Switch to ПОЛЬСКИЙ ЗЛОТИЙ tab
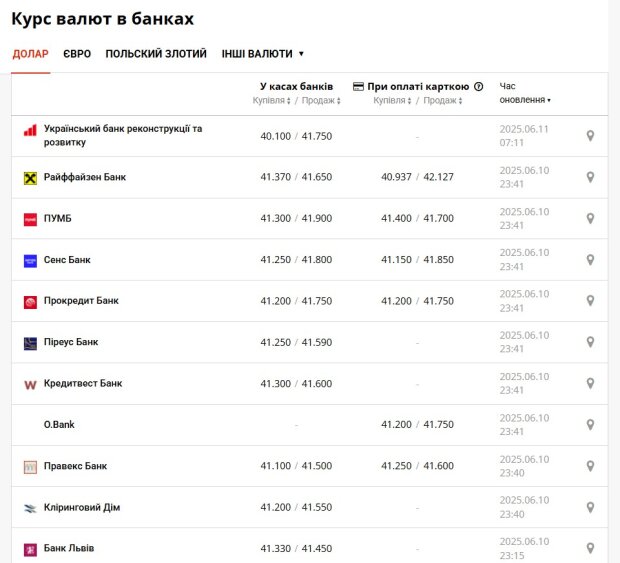The height and width of the screenshot is (563, 620). click(156, 54)
